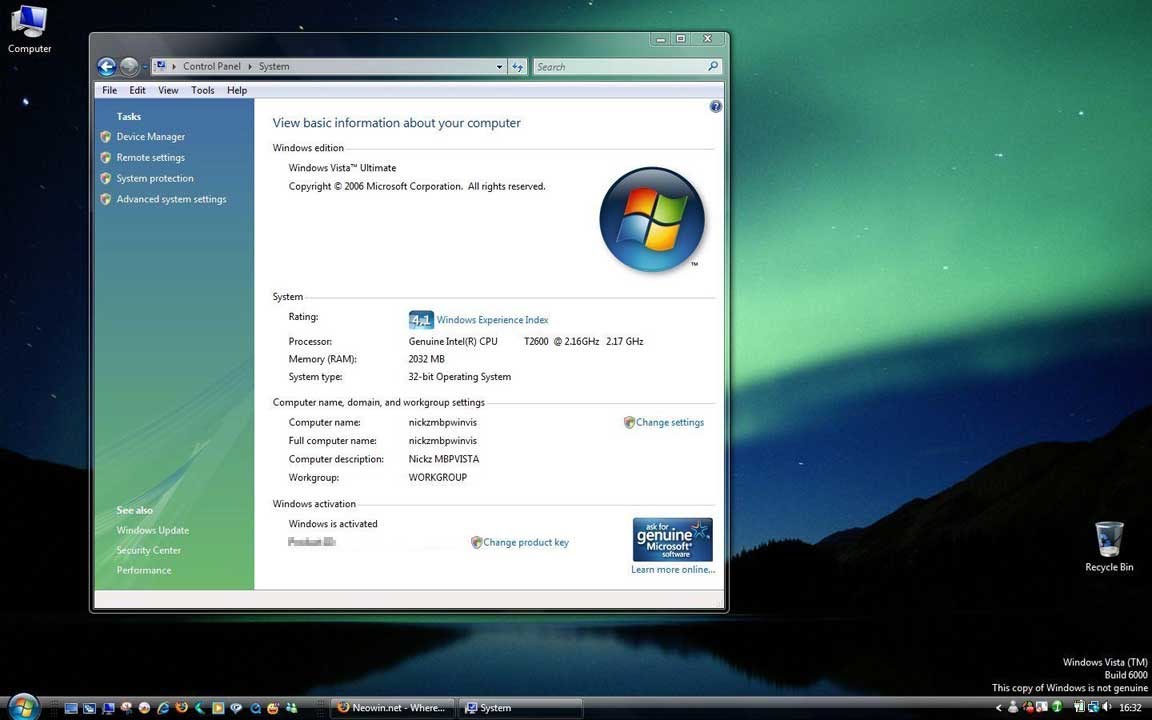Click the blue help question mark icon
The width and height of the screenshot is (1152, 720).
point(716,107)
